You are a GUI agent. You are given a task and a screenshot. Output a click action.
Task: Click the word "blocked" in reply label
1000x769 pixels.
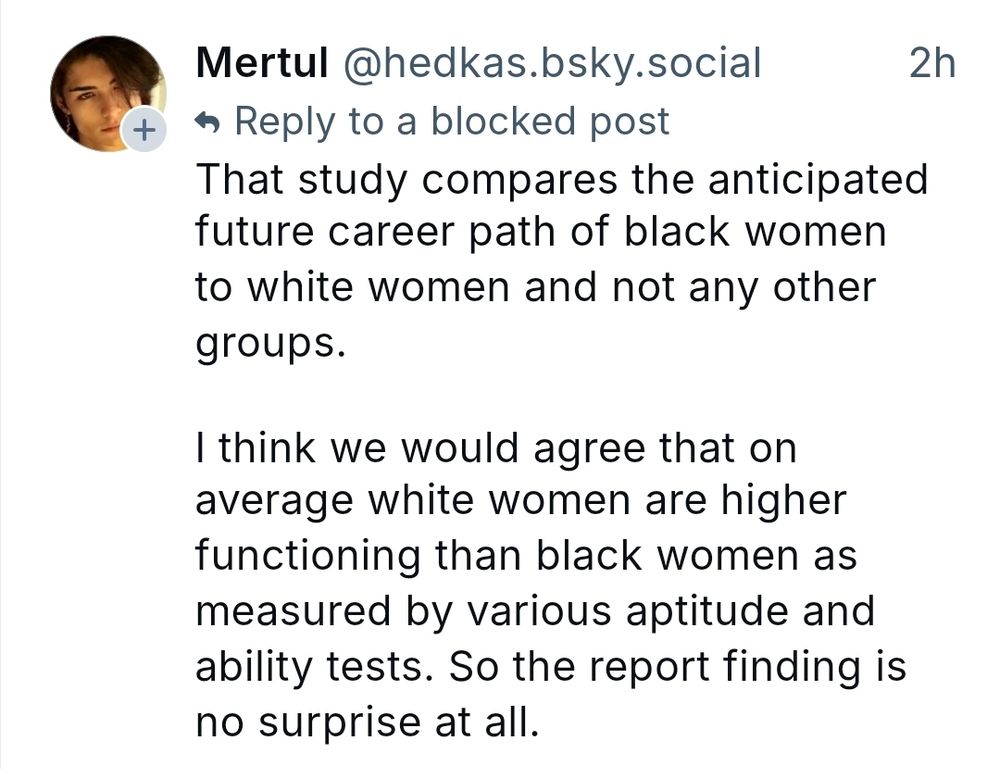tap(496, 122)
